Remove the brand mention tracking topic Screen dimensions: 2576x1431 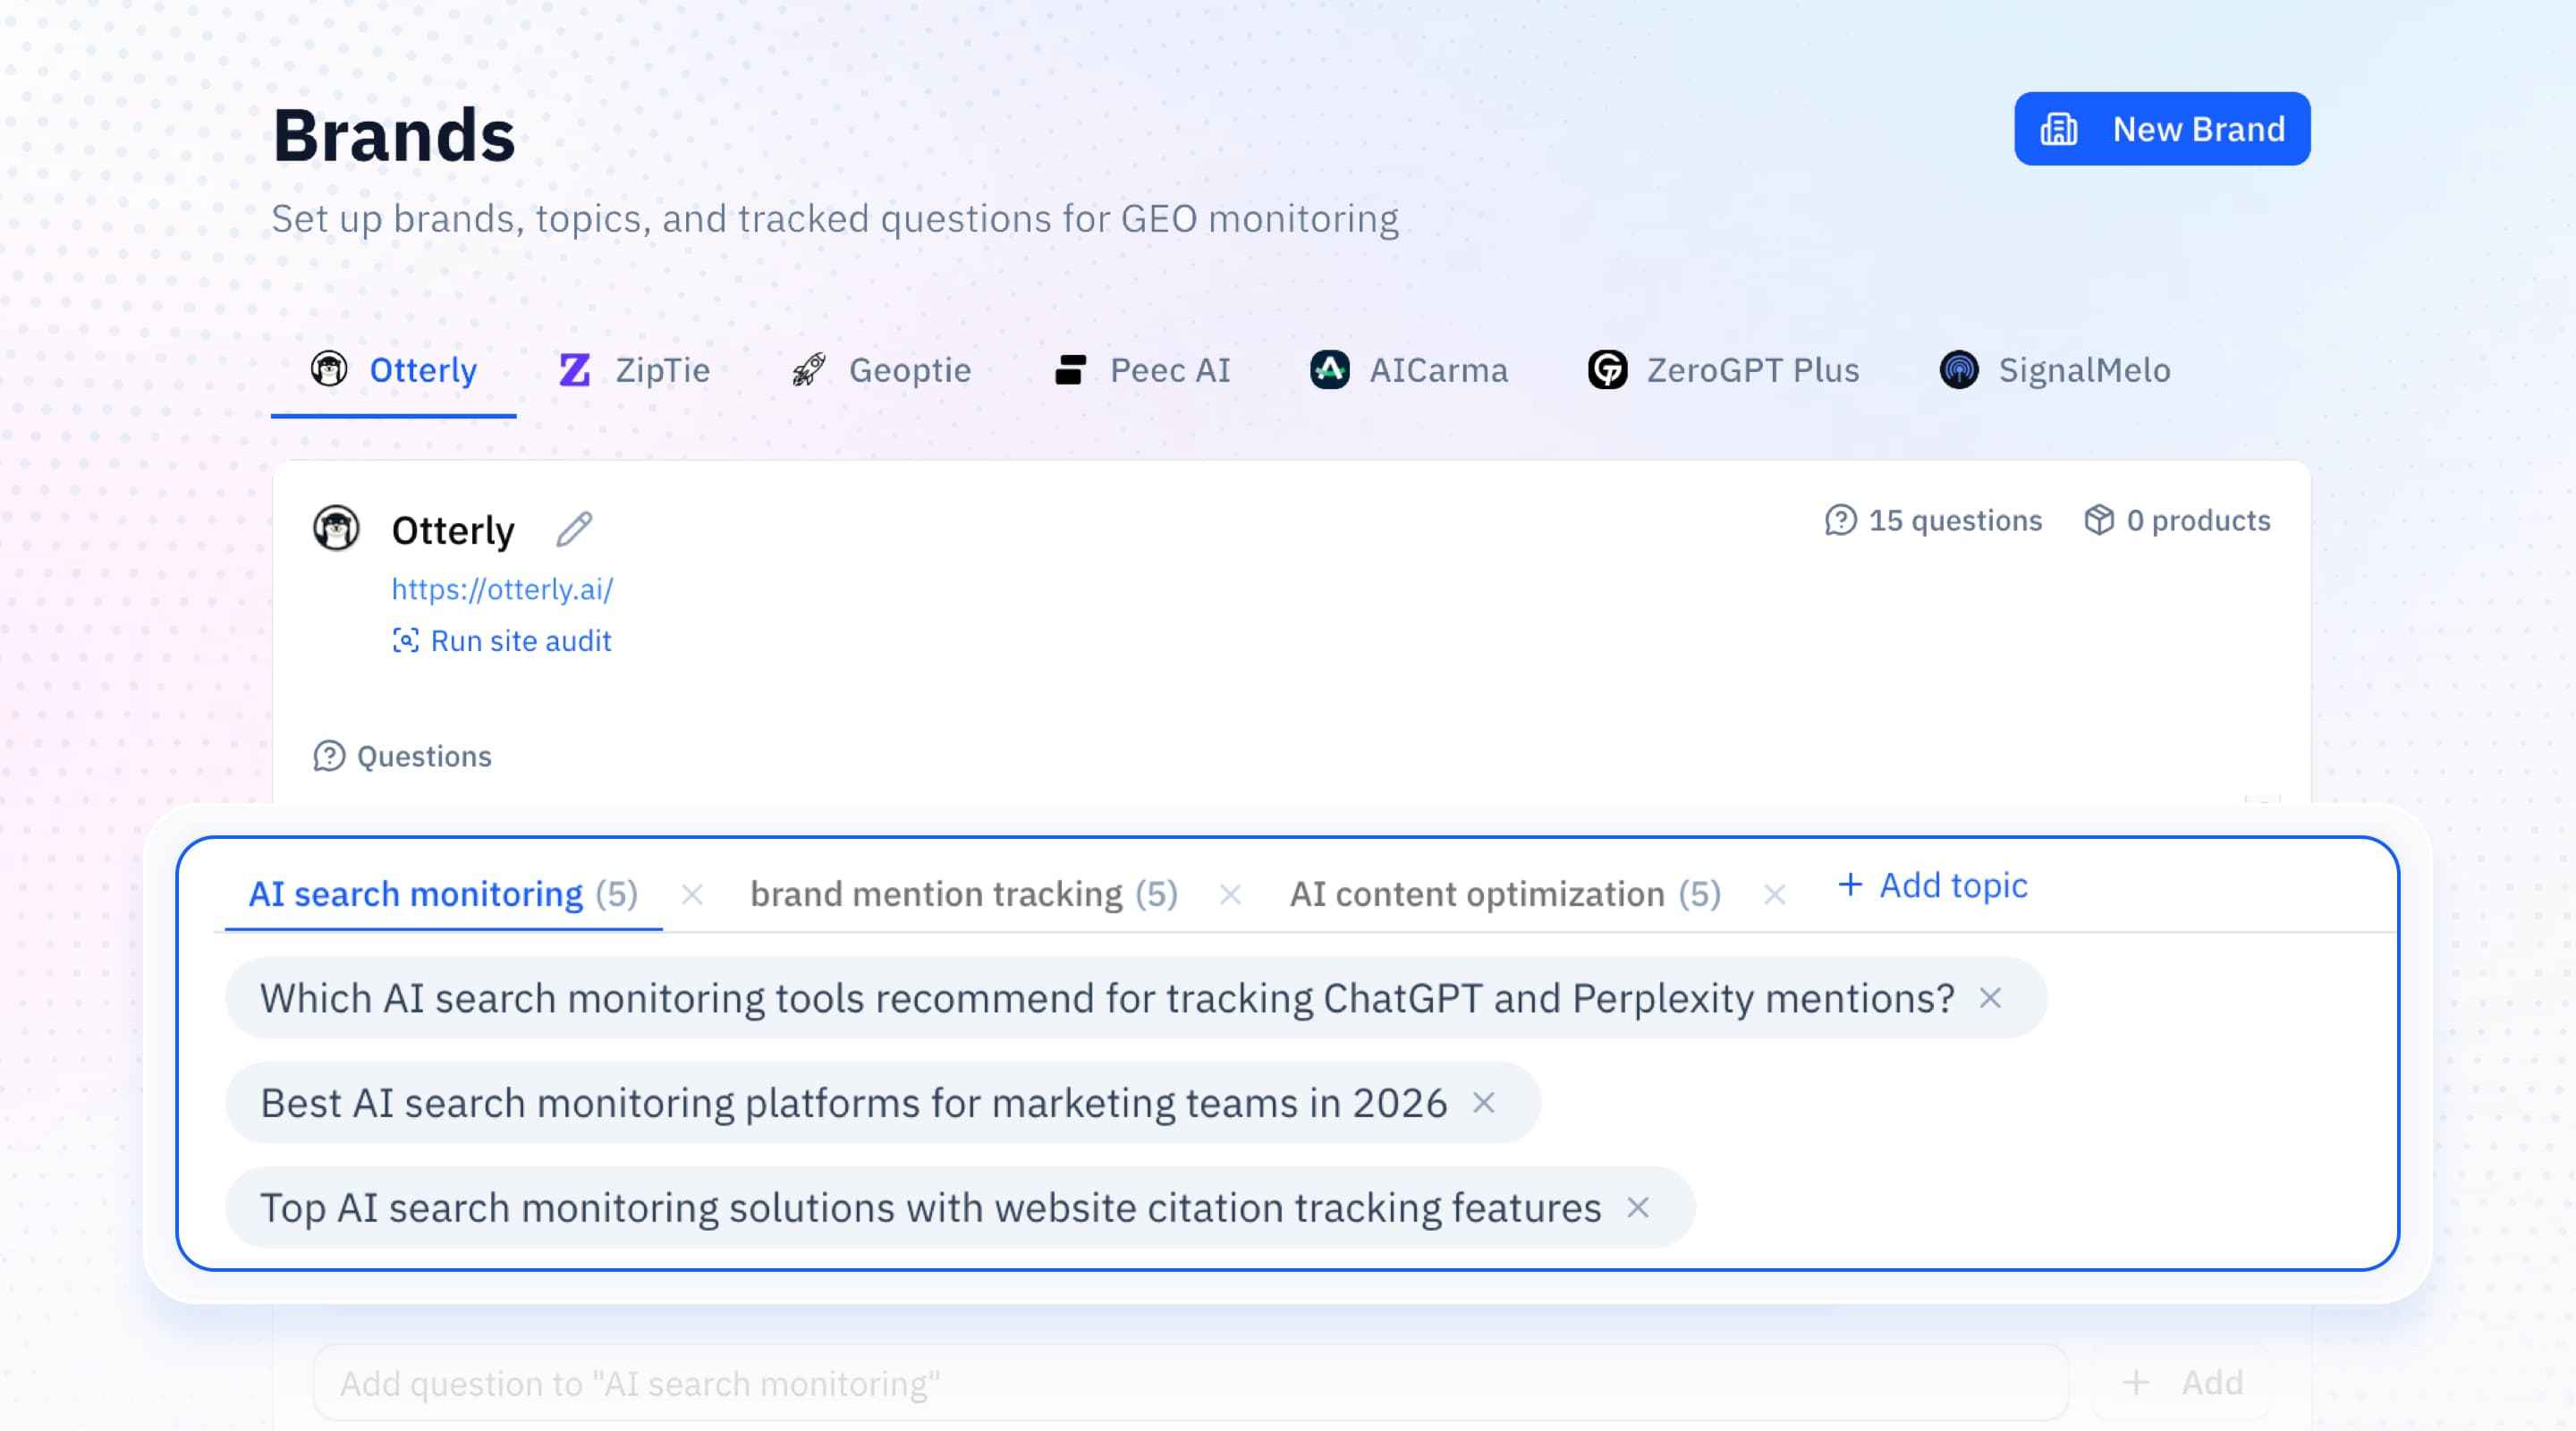[x=1230, y=894]
